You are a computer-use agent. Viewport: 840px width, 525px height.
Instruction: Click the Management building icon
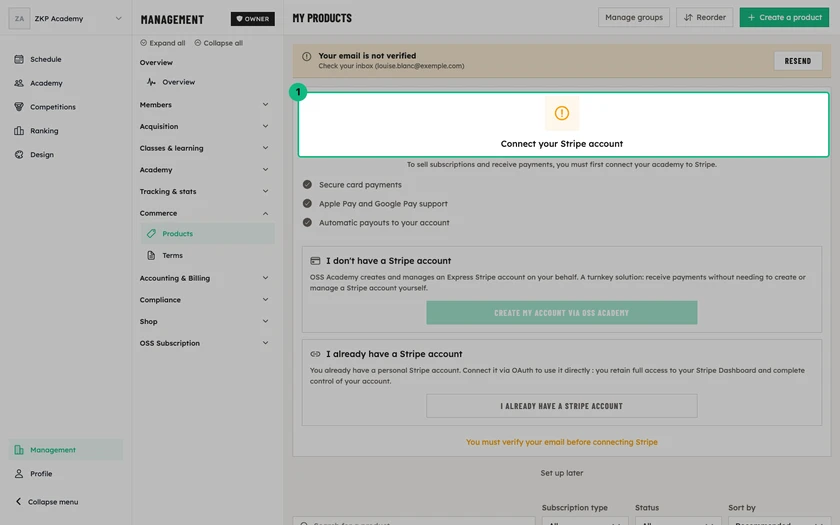(19, 450)
